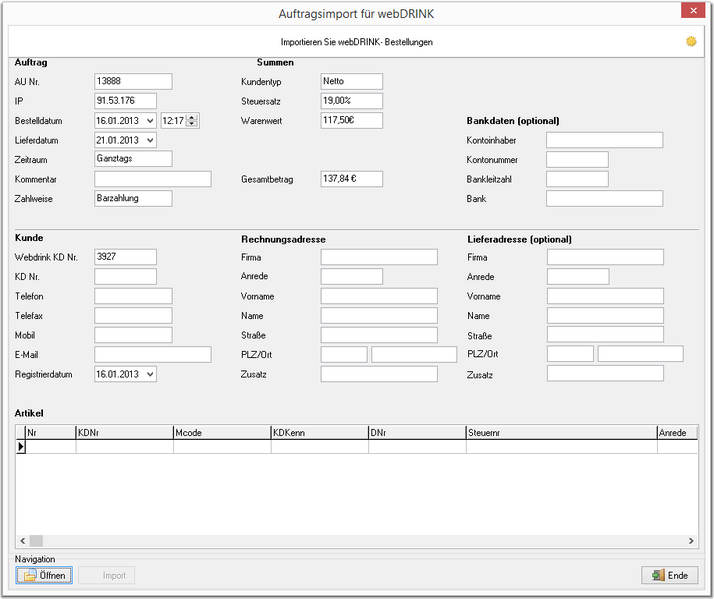Click the Kontonummer input field
Viewport: 714px width, 599px height.
pyautogui.click(x=577, y=160)
